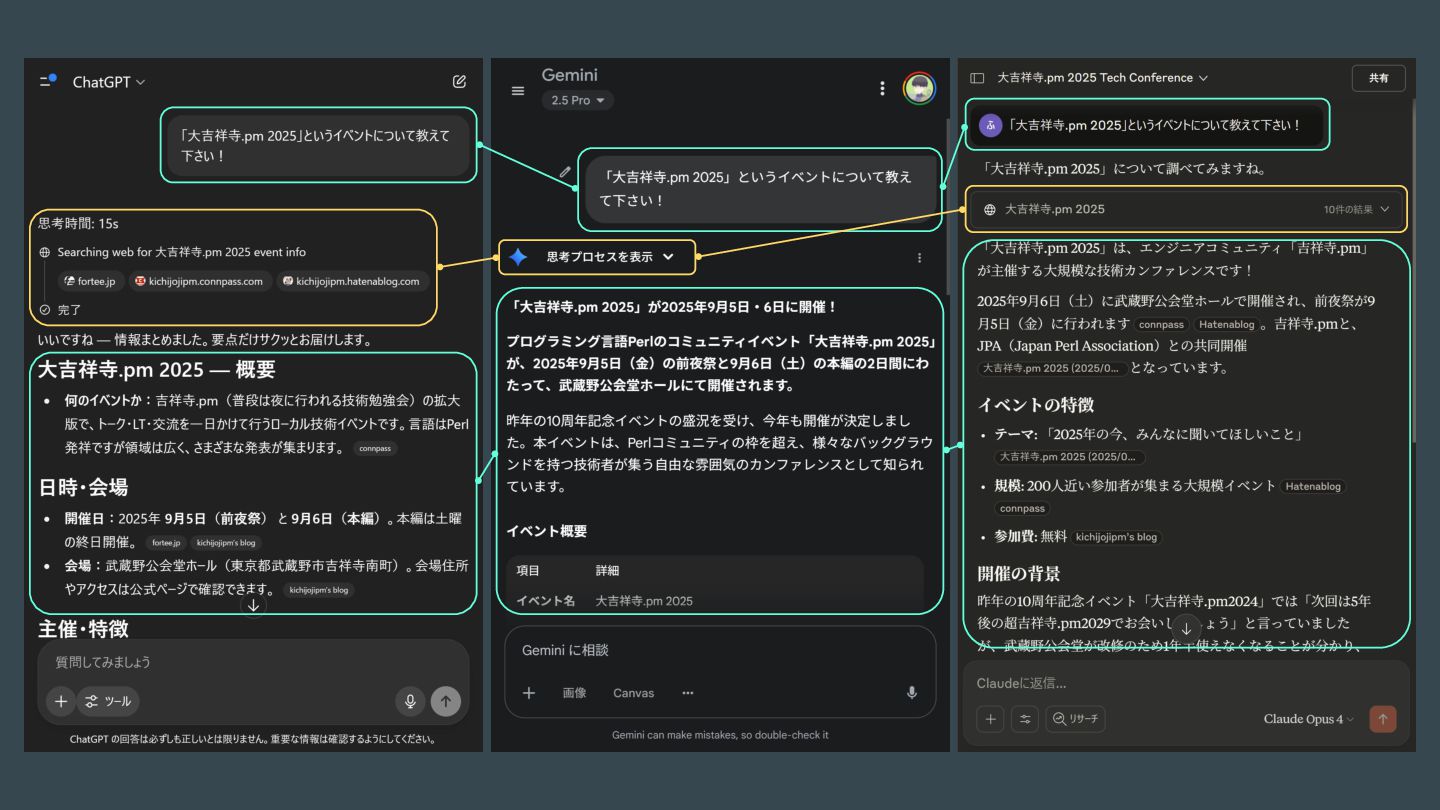Screen dimensions: 1440x810
Task: Select the Canvas option in Gemini
Action: click(633, 693)
